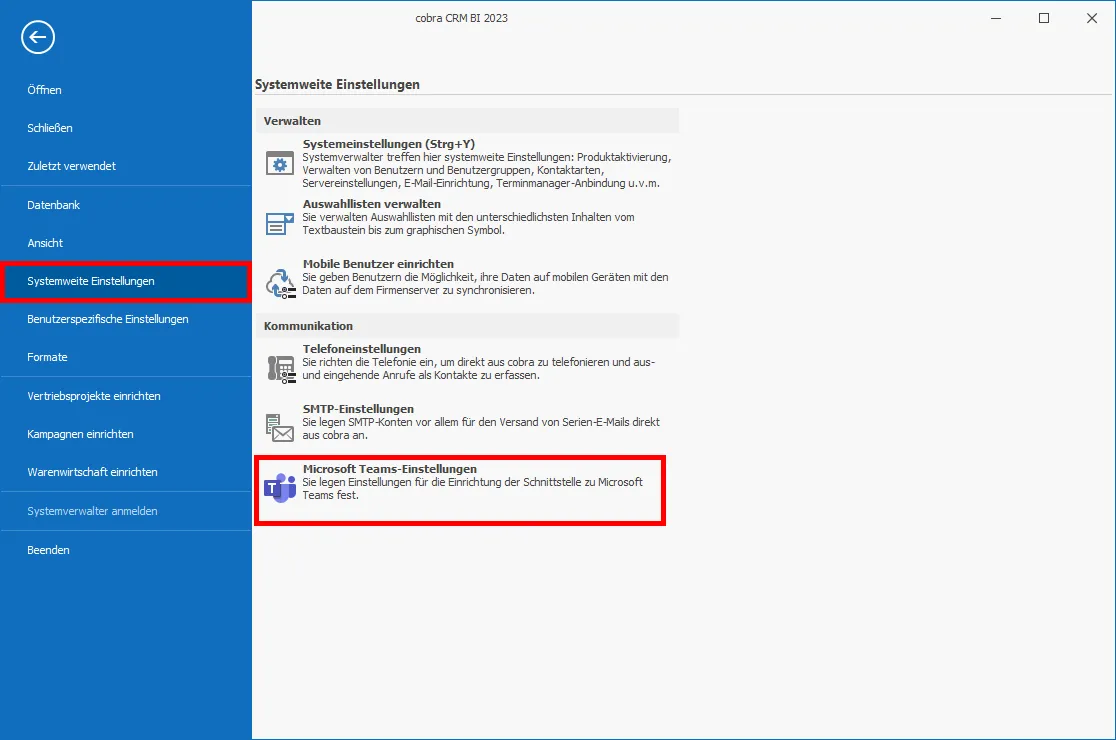
Task: Go to Datenbank section
Action: click(x=53, y=205)
